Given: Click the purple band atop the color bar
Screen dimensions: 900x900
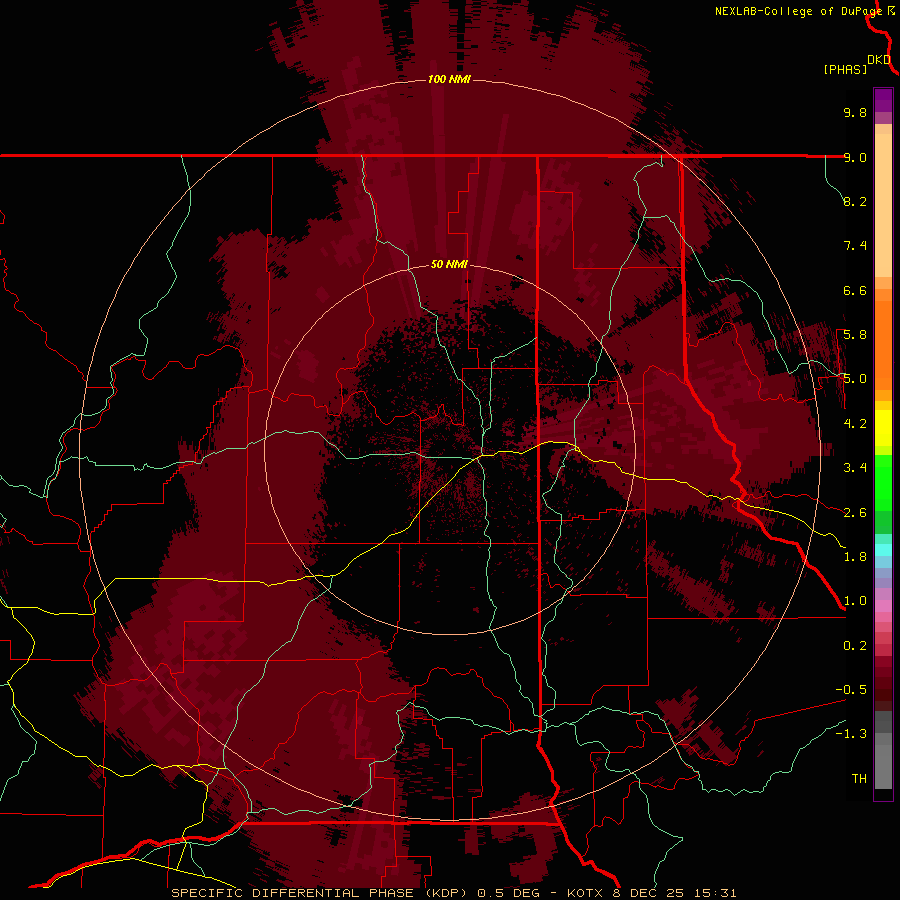Looking at the screenshot, I should coord(883,100).
